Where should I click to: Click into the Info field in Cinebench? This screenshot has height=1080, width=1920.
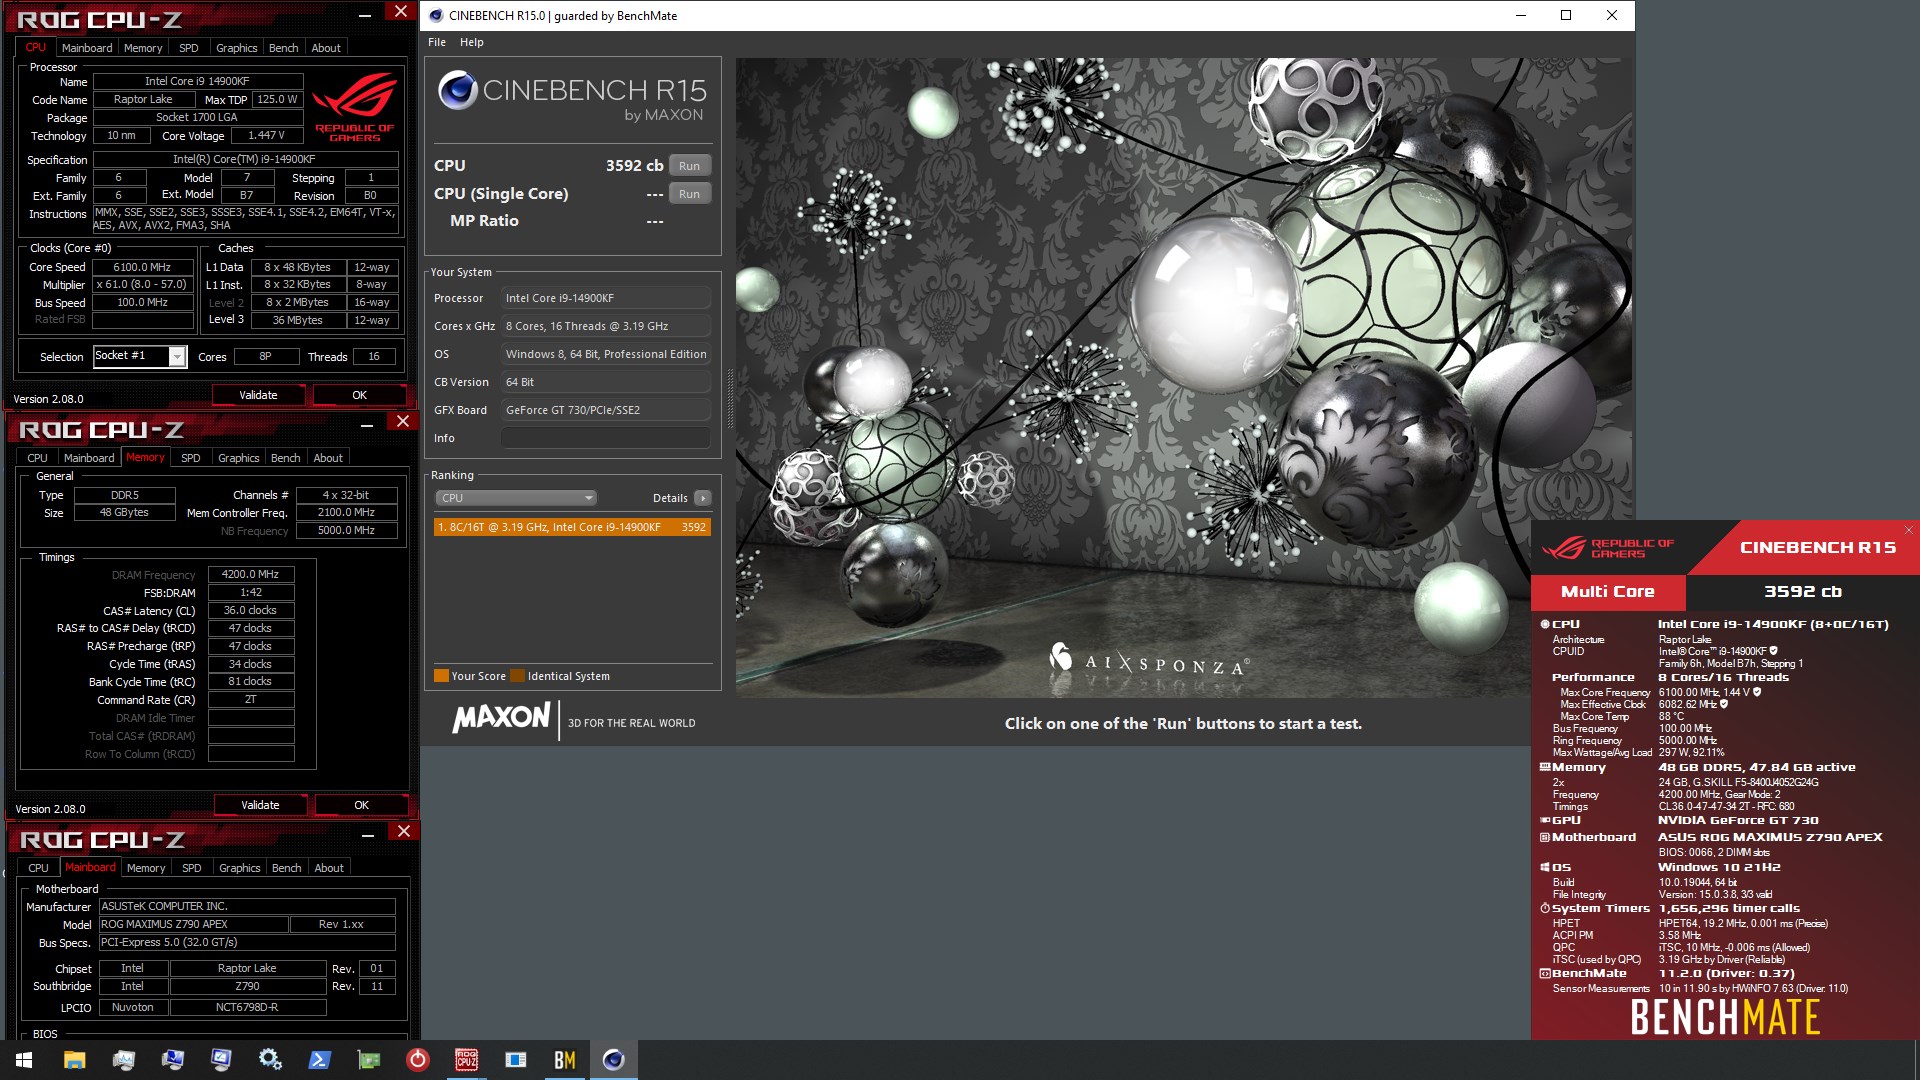[x=606, y=438]
